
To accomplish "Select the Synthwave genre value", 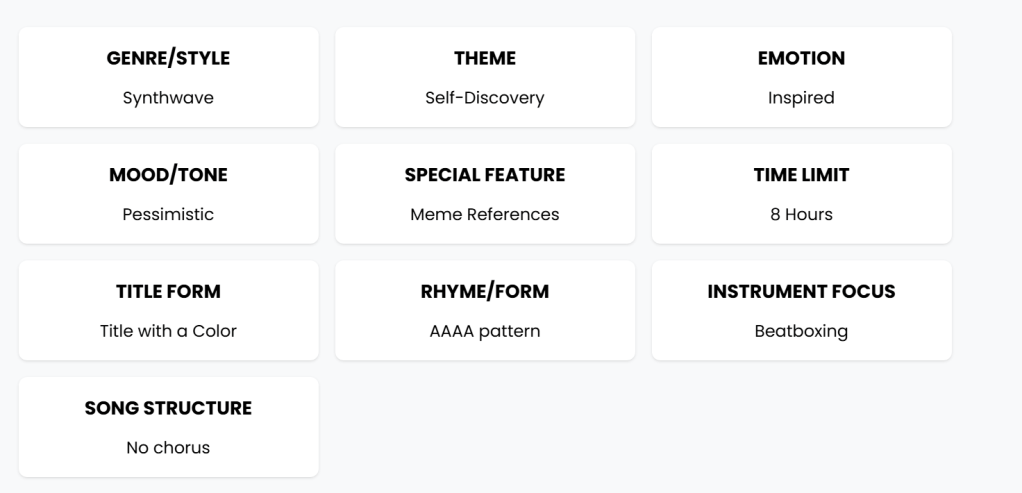I will point(168,98).
